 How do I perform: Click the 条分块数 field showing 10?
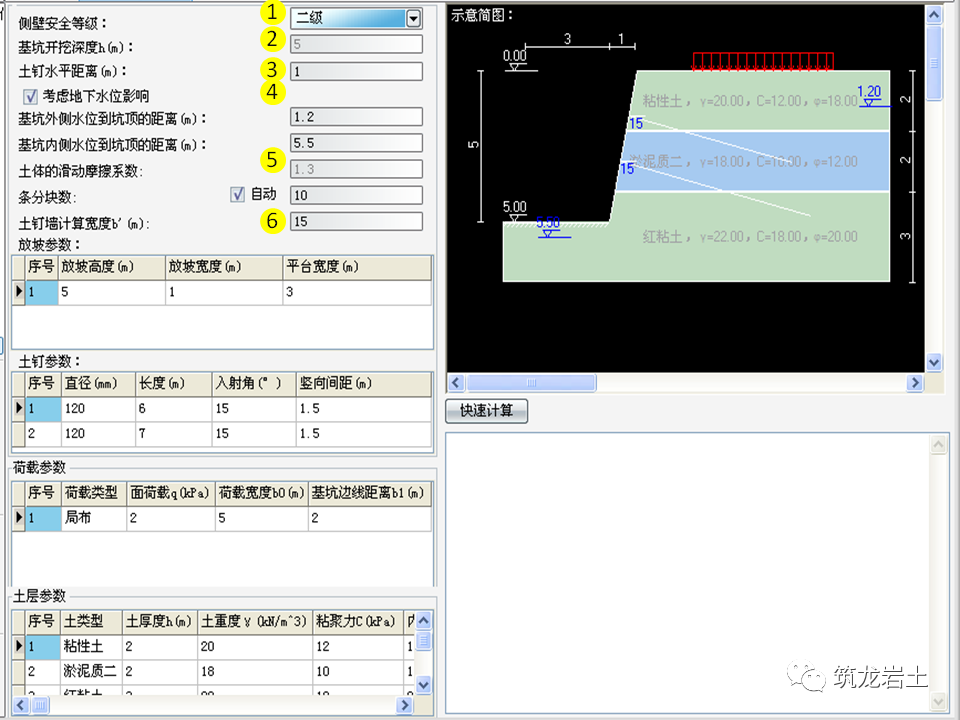coord(356,195)
